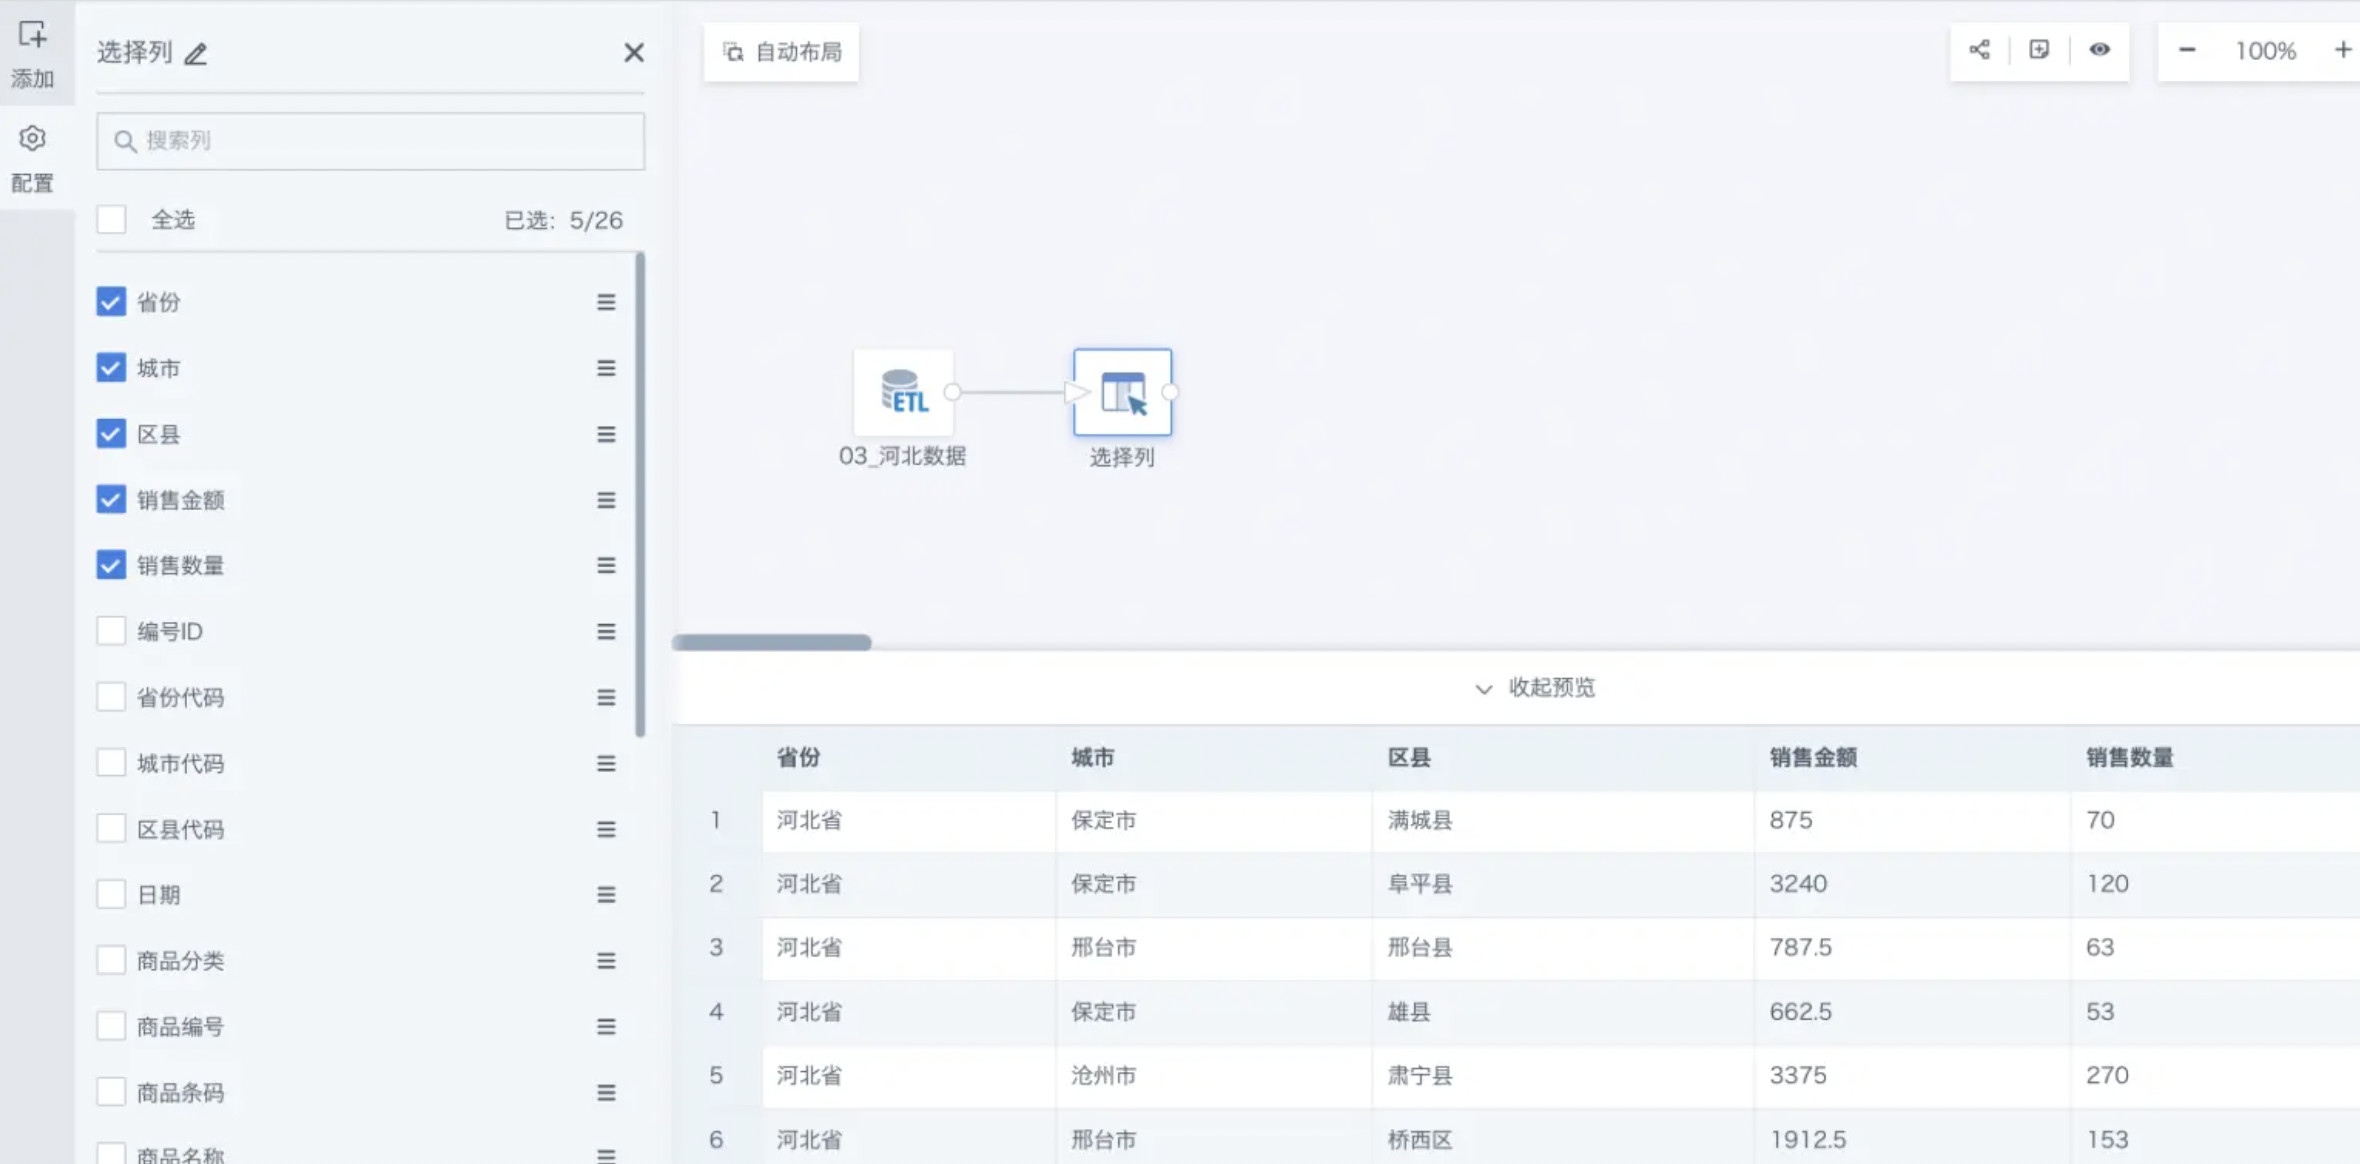Click the share icon in top toolbar
The image size is (2360, 1164).
coord(1979,50)
